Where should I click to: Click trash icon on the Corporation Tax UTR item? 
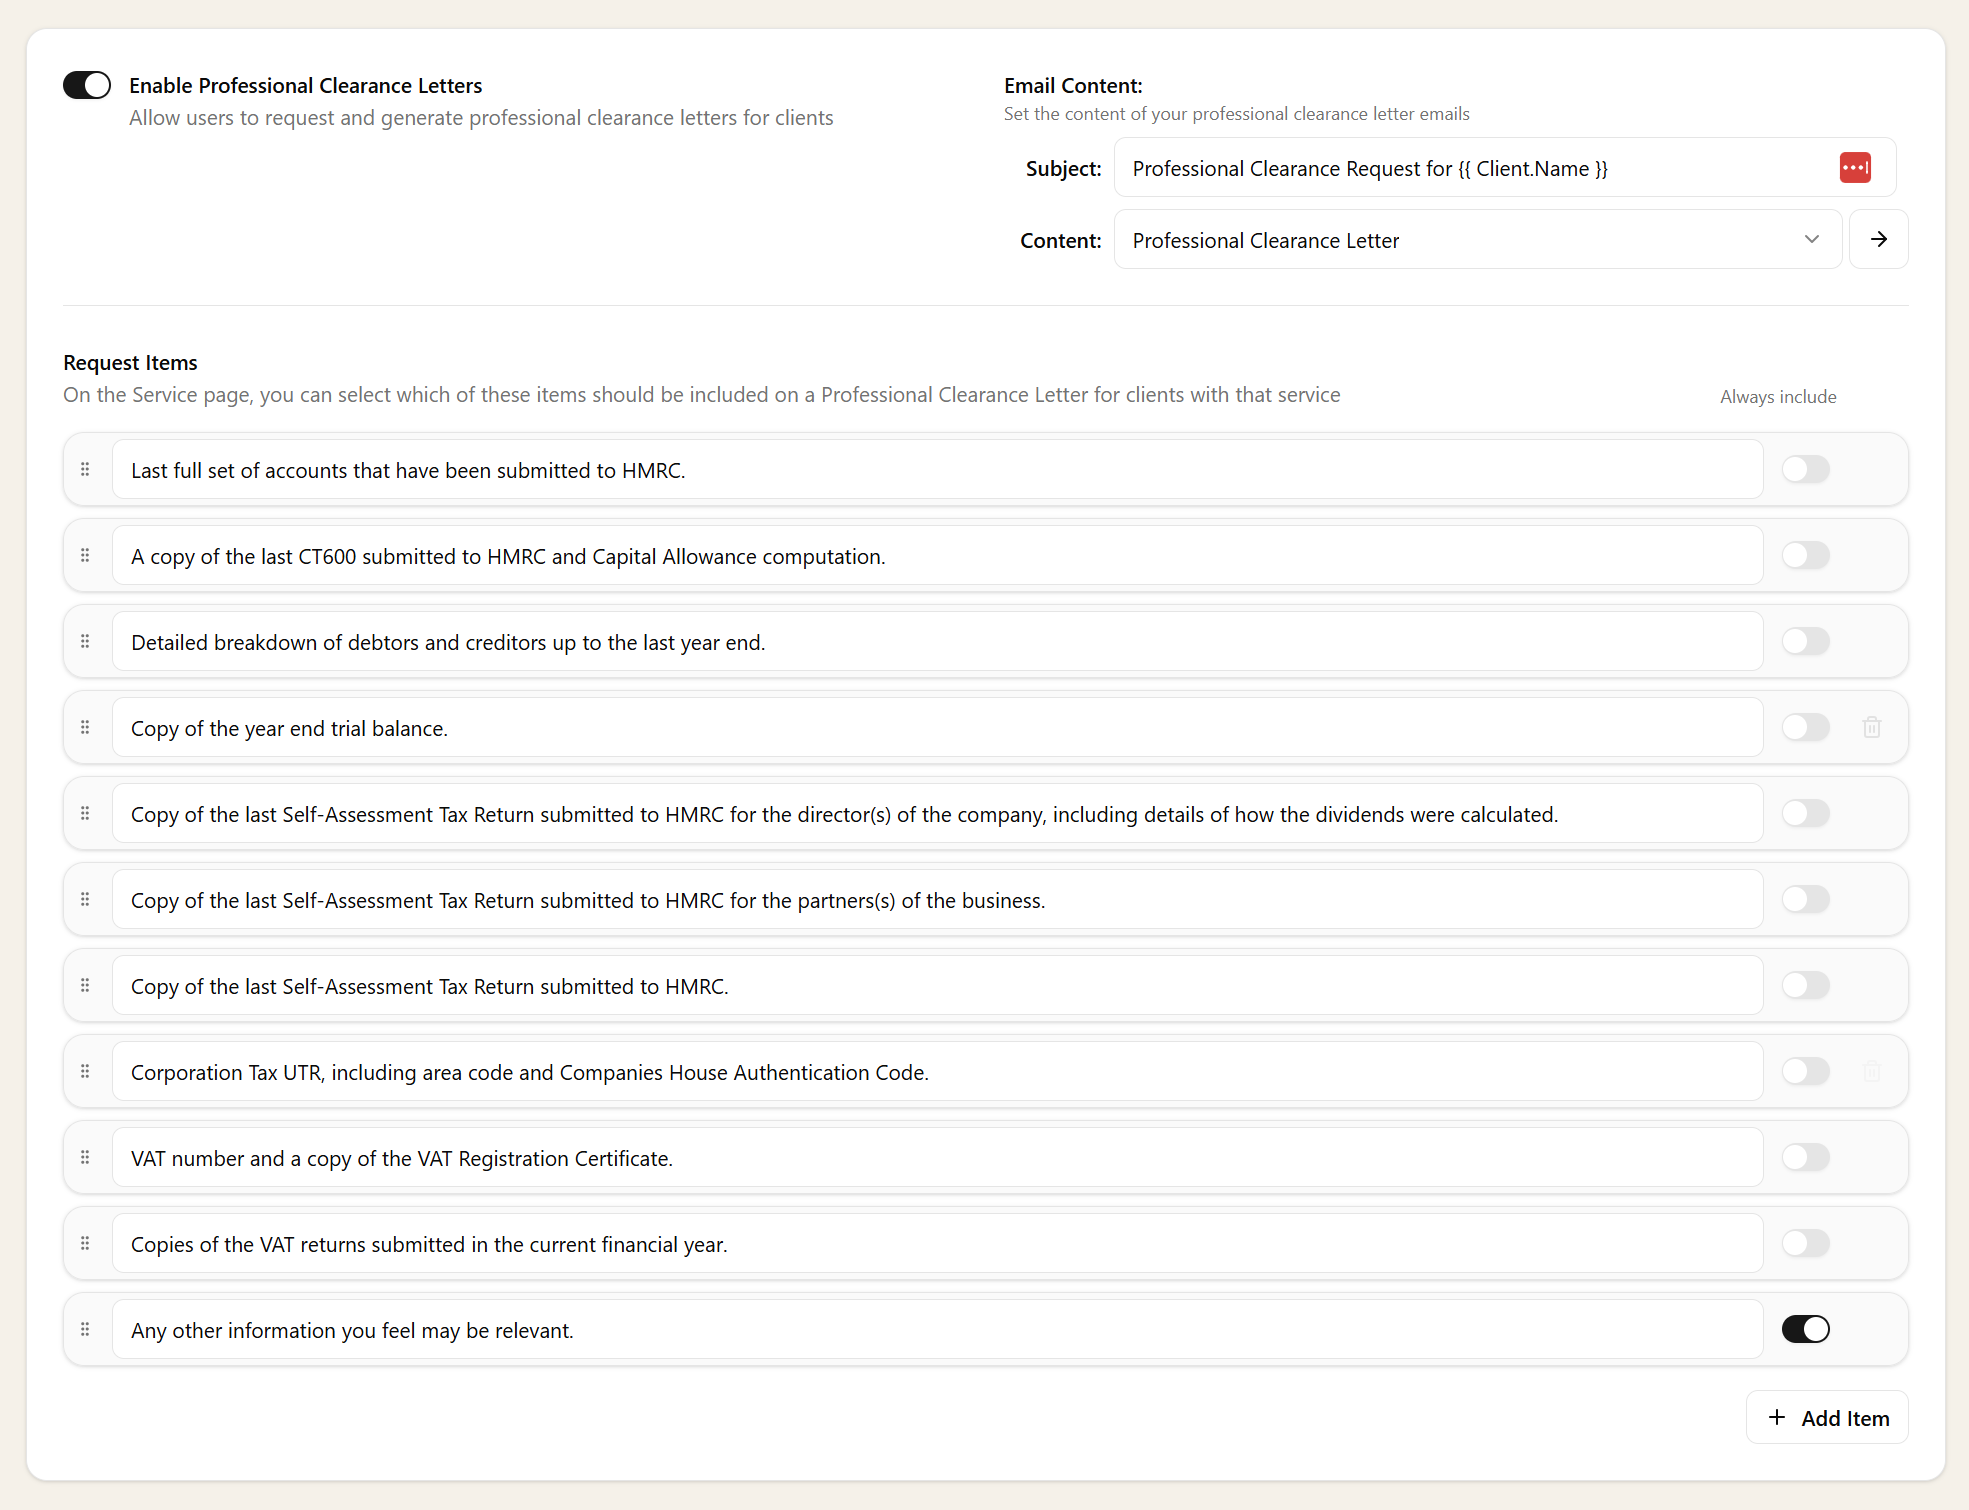point(1871,1071)
